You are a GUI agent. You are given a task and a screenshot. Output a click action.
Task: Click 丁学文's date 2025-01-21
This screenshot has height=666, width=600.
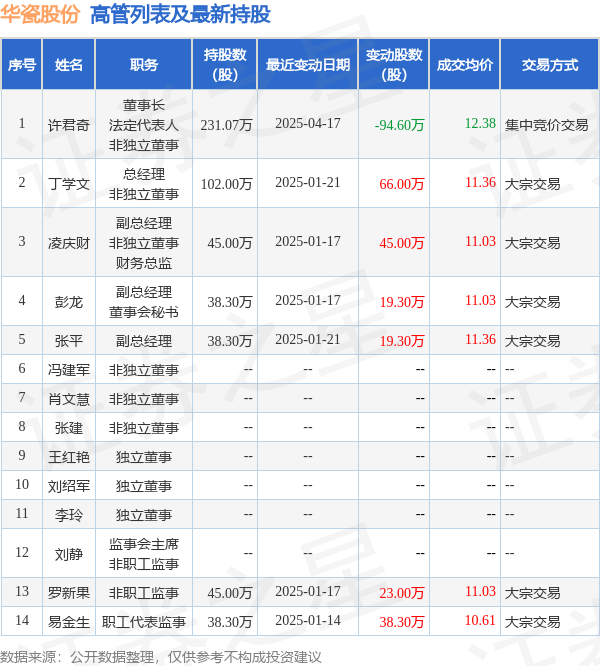[308, 182]
